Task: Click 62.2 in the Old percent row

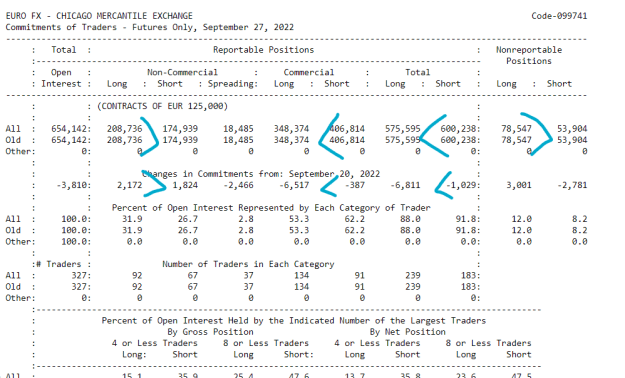Action: click(x=354, y=230)
